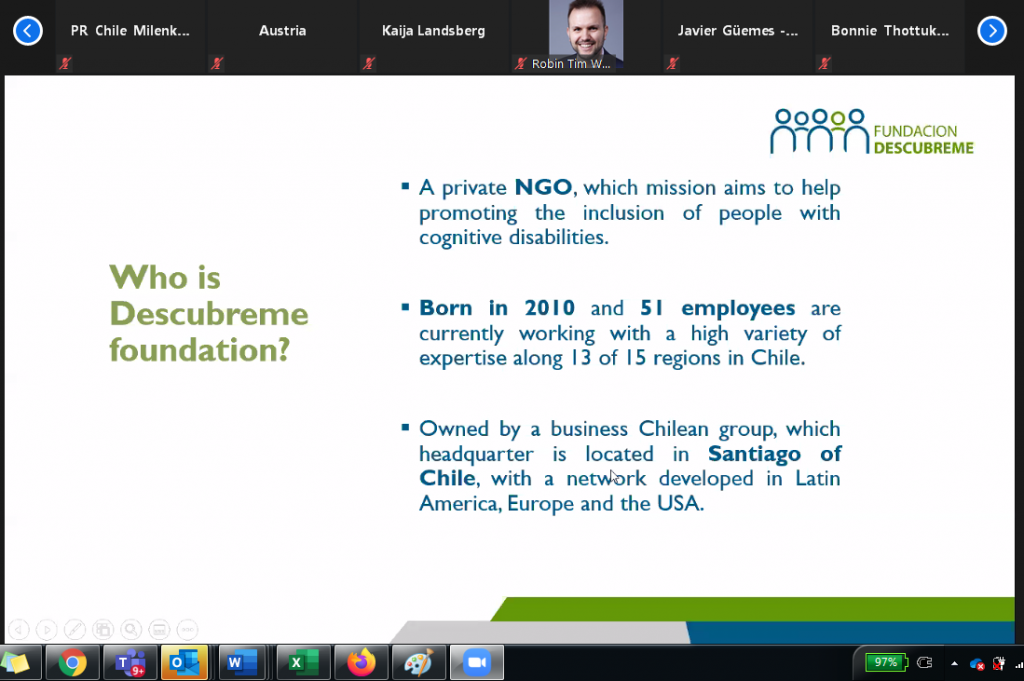Open Microsoft Word from the taskbar
1024x681 pixels.
pyautogui.click(x=242, y=663)
